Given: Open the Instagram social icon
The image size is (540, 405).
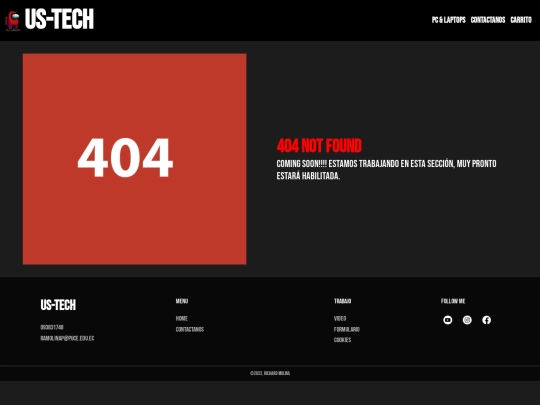Looking at the screenshot, I should [467, 320].
